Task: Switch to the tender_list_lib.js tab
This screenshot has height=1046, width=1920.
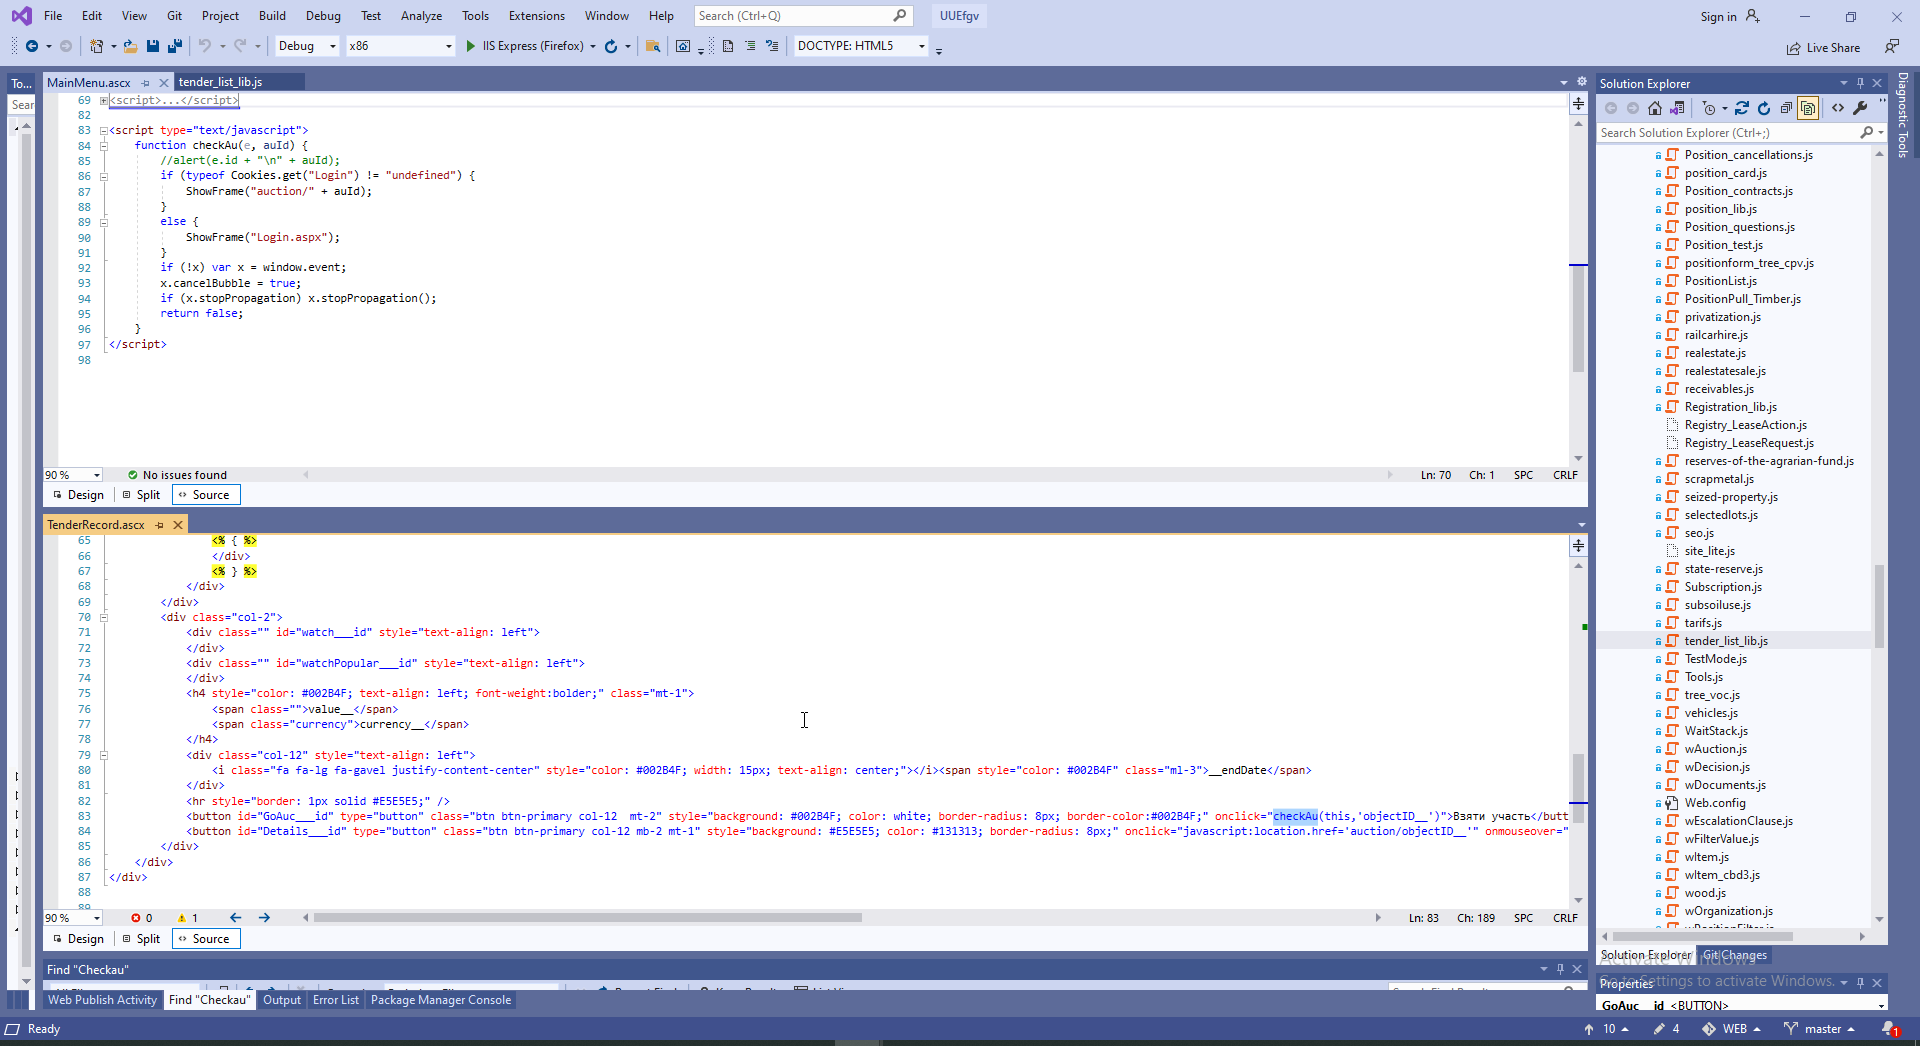Action: [x=220, y=82]
